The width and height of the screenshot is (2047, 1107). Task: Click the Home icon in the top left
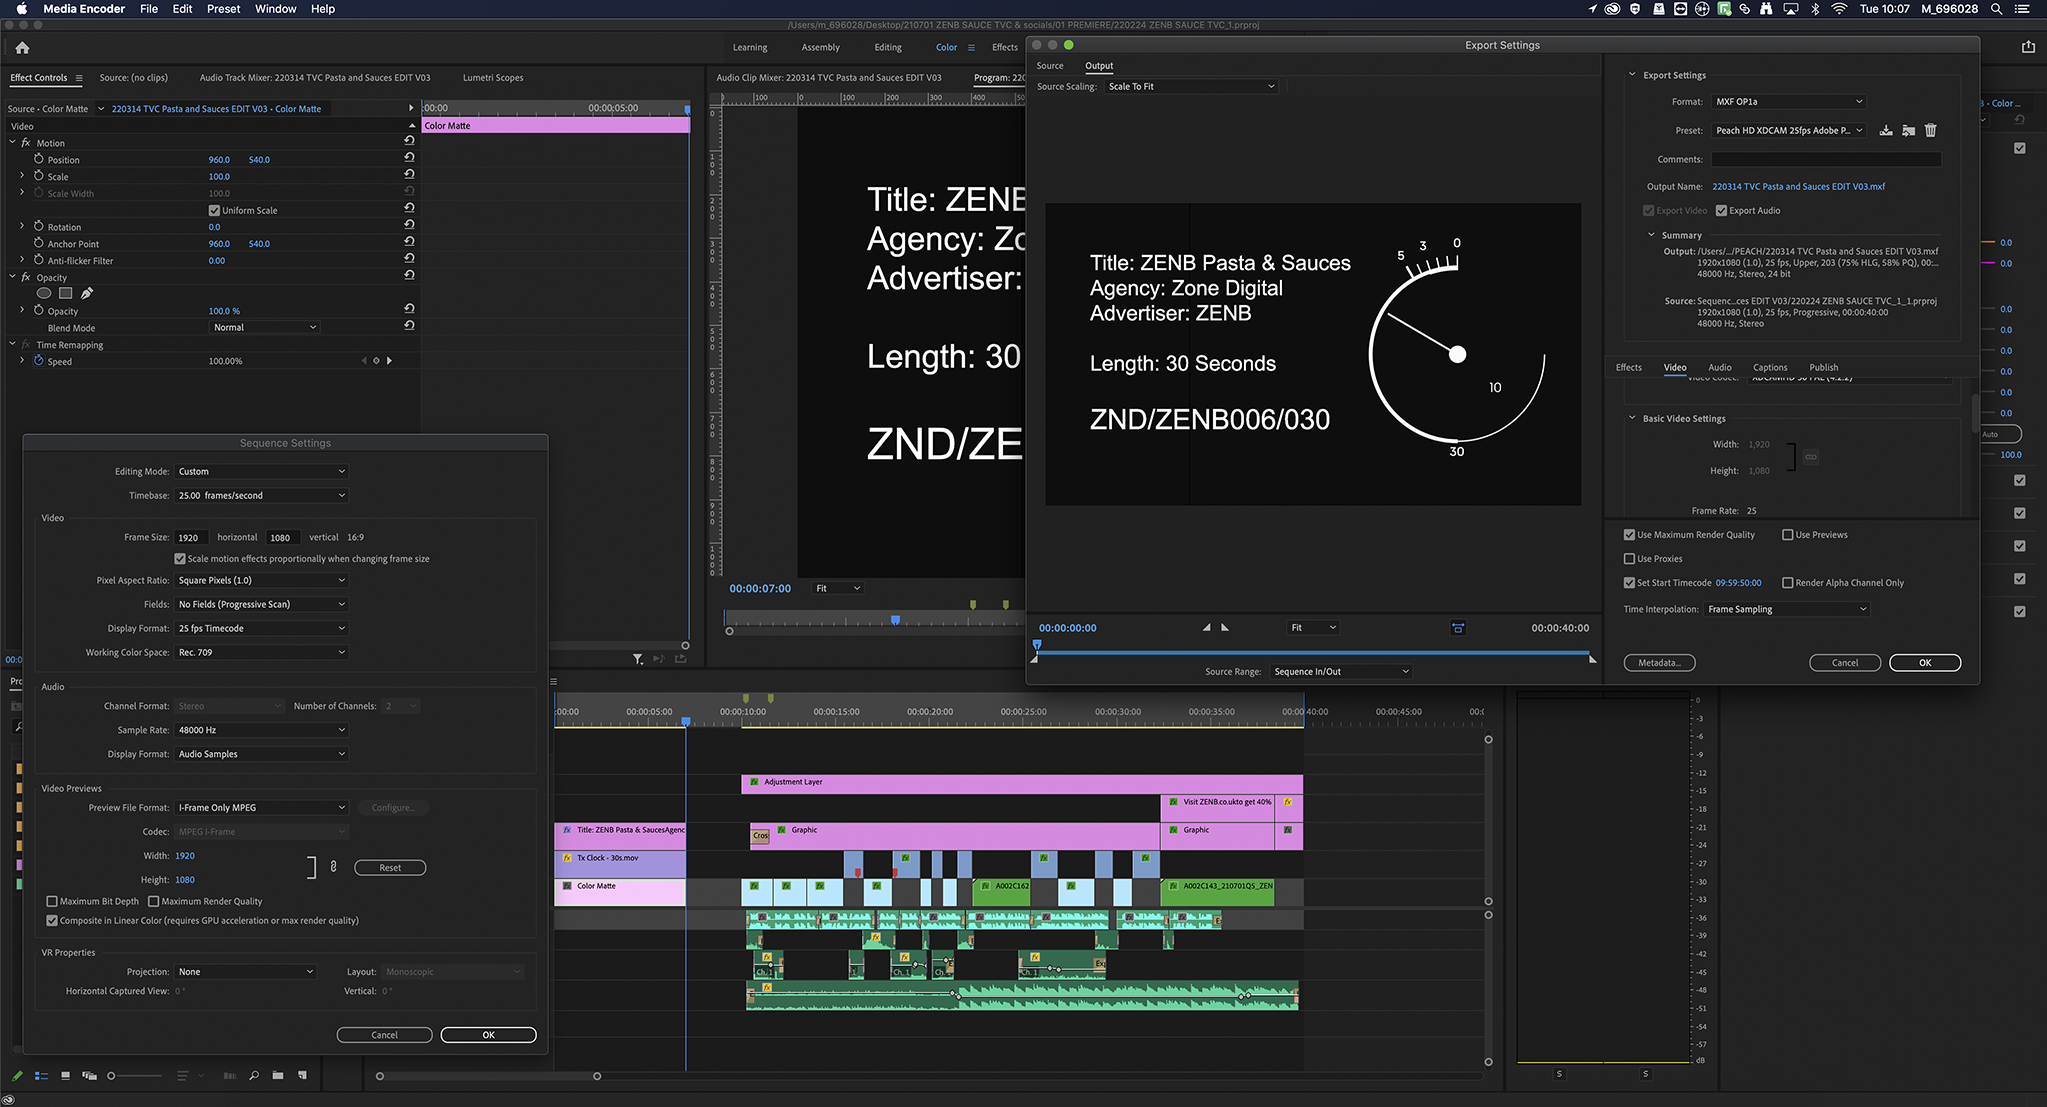click(x=22, y=47)
